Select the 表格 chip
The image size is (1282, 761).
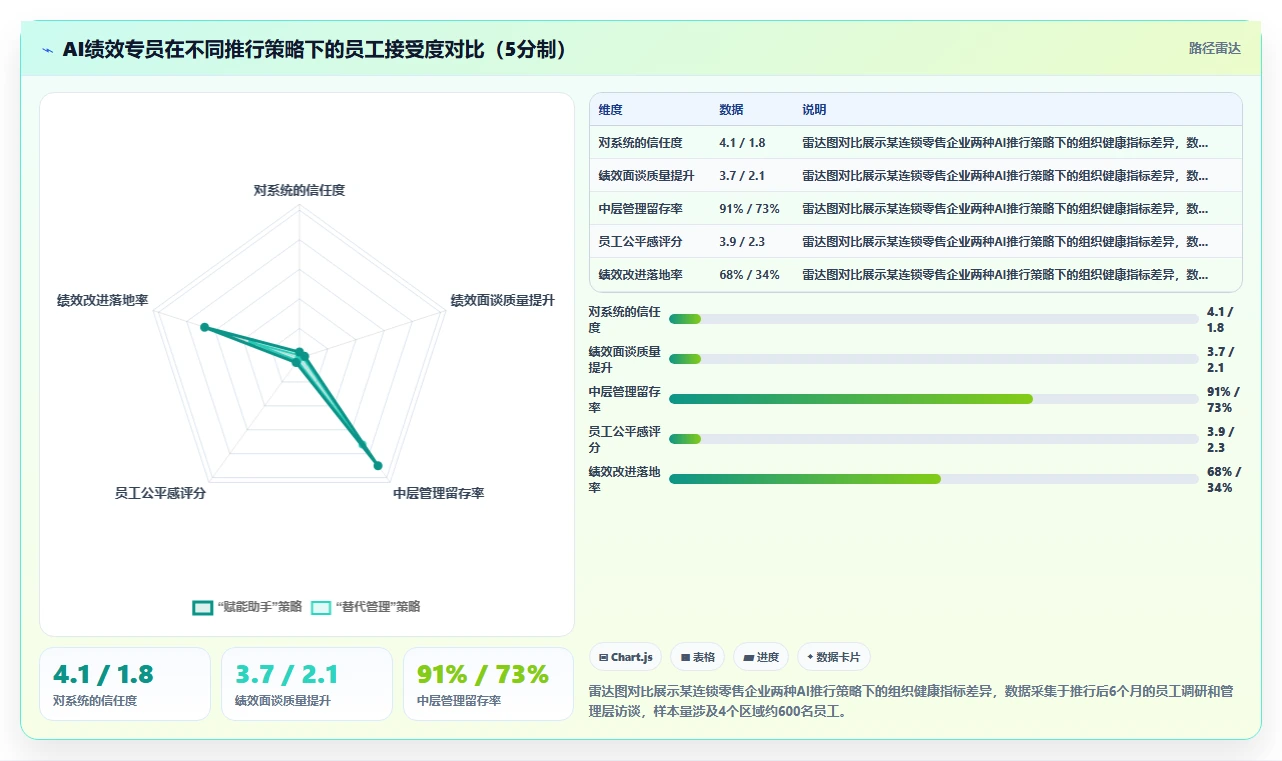coord(698,657)
